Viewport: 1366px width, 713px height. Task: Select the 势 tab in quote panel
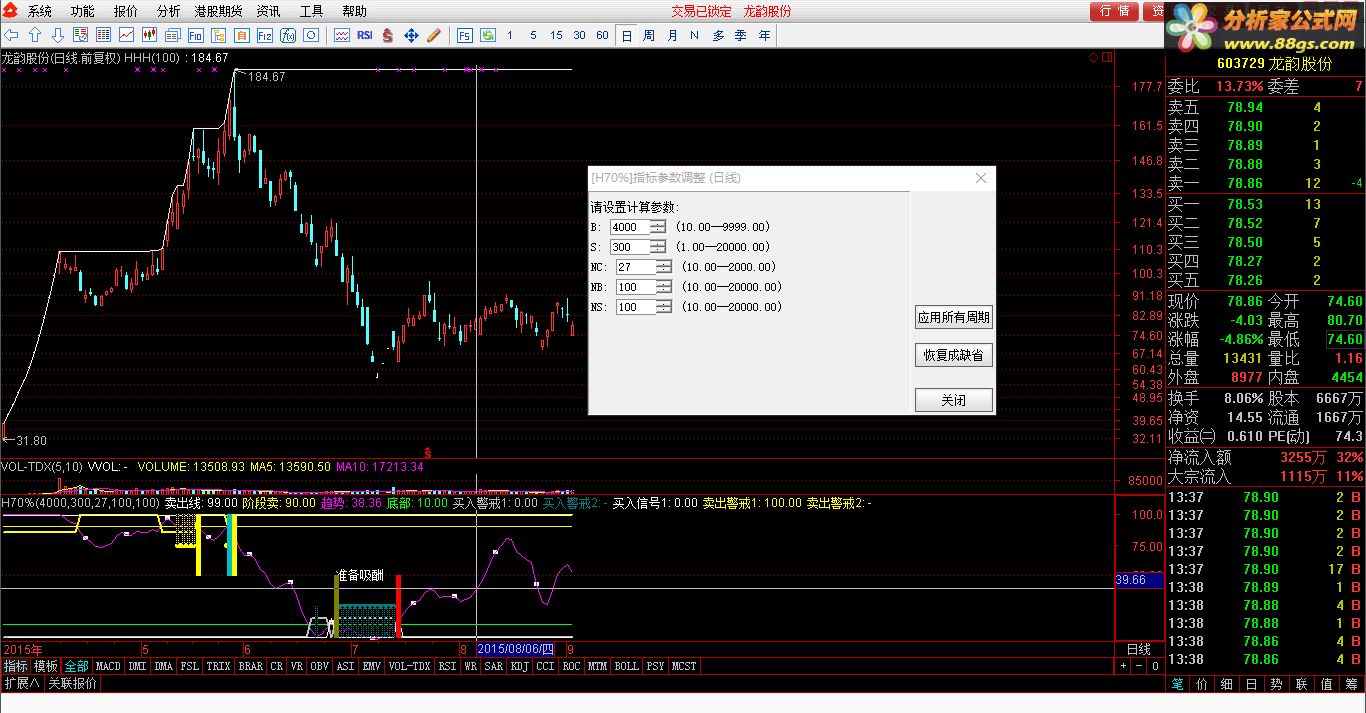coord(1276,684)
